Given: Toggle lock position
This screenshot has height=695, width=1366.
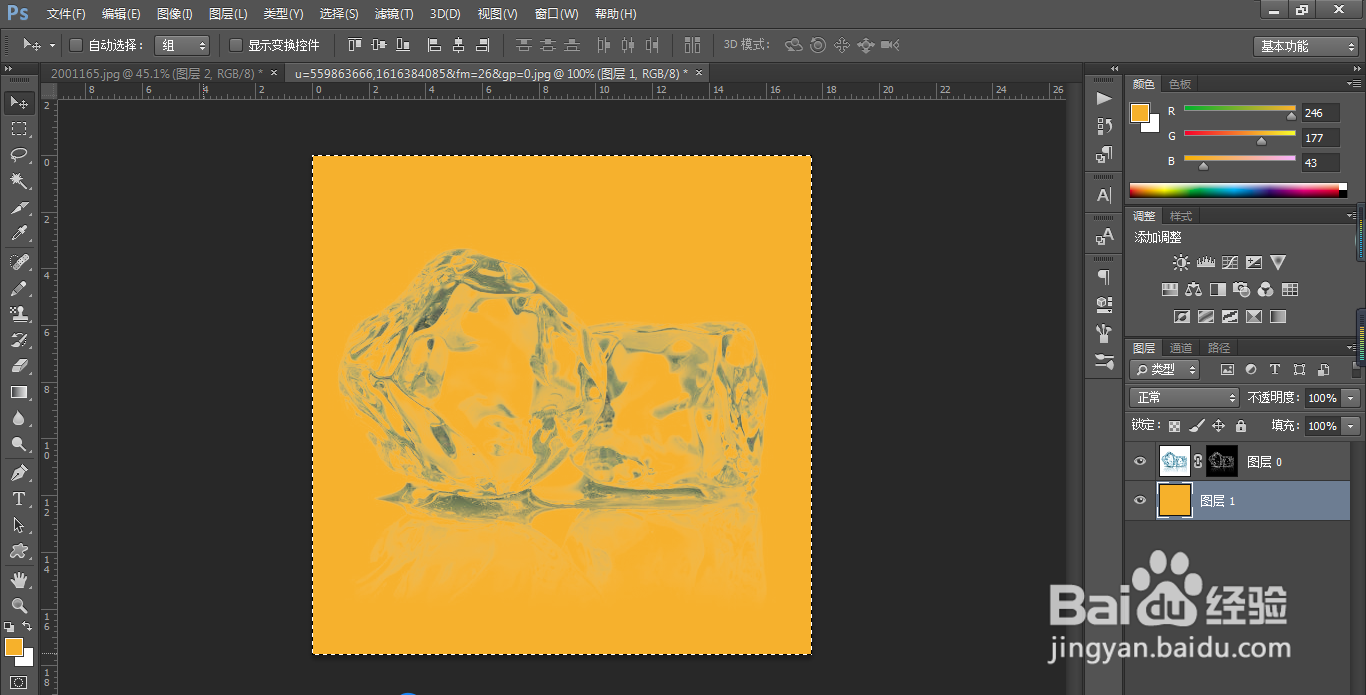Looking at the screenshot, I should (x=1219, y=426).
